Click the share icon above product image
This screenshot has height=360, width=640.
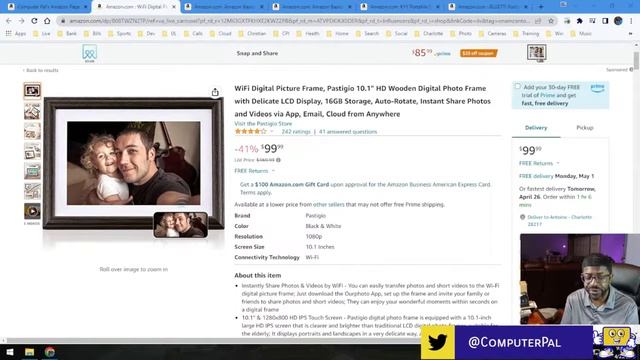pos(215,92)
